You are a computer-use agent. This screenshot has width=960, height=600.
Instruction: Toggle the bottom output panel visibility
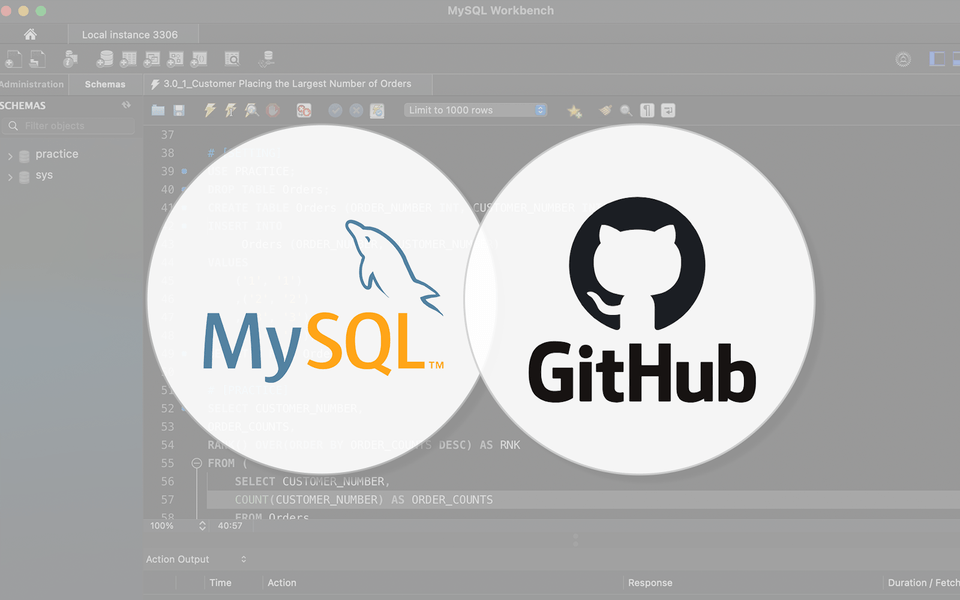pos(956,59)
